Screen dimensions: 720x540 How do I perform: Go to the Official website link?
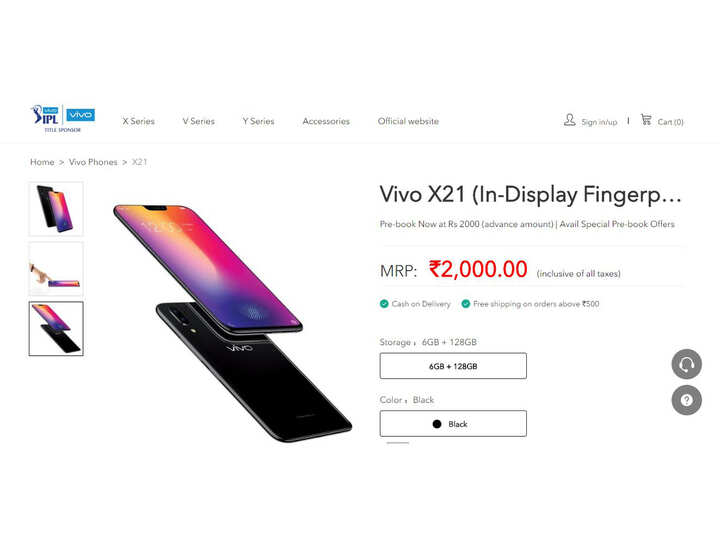pos(408,121)
